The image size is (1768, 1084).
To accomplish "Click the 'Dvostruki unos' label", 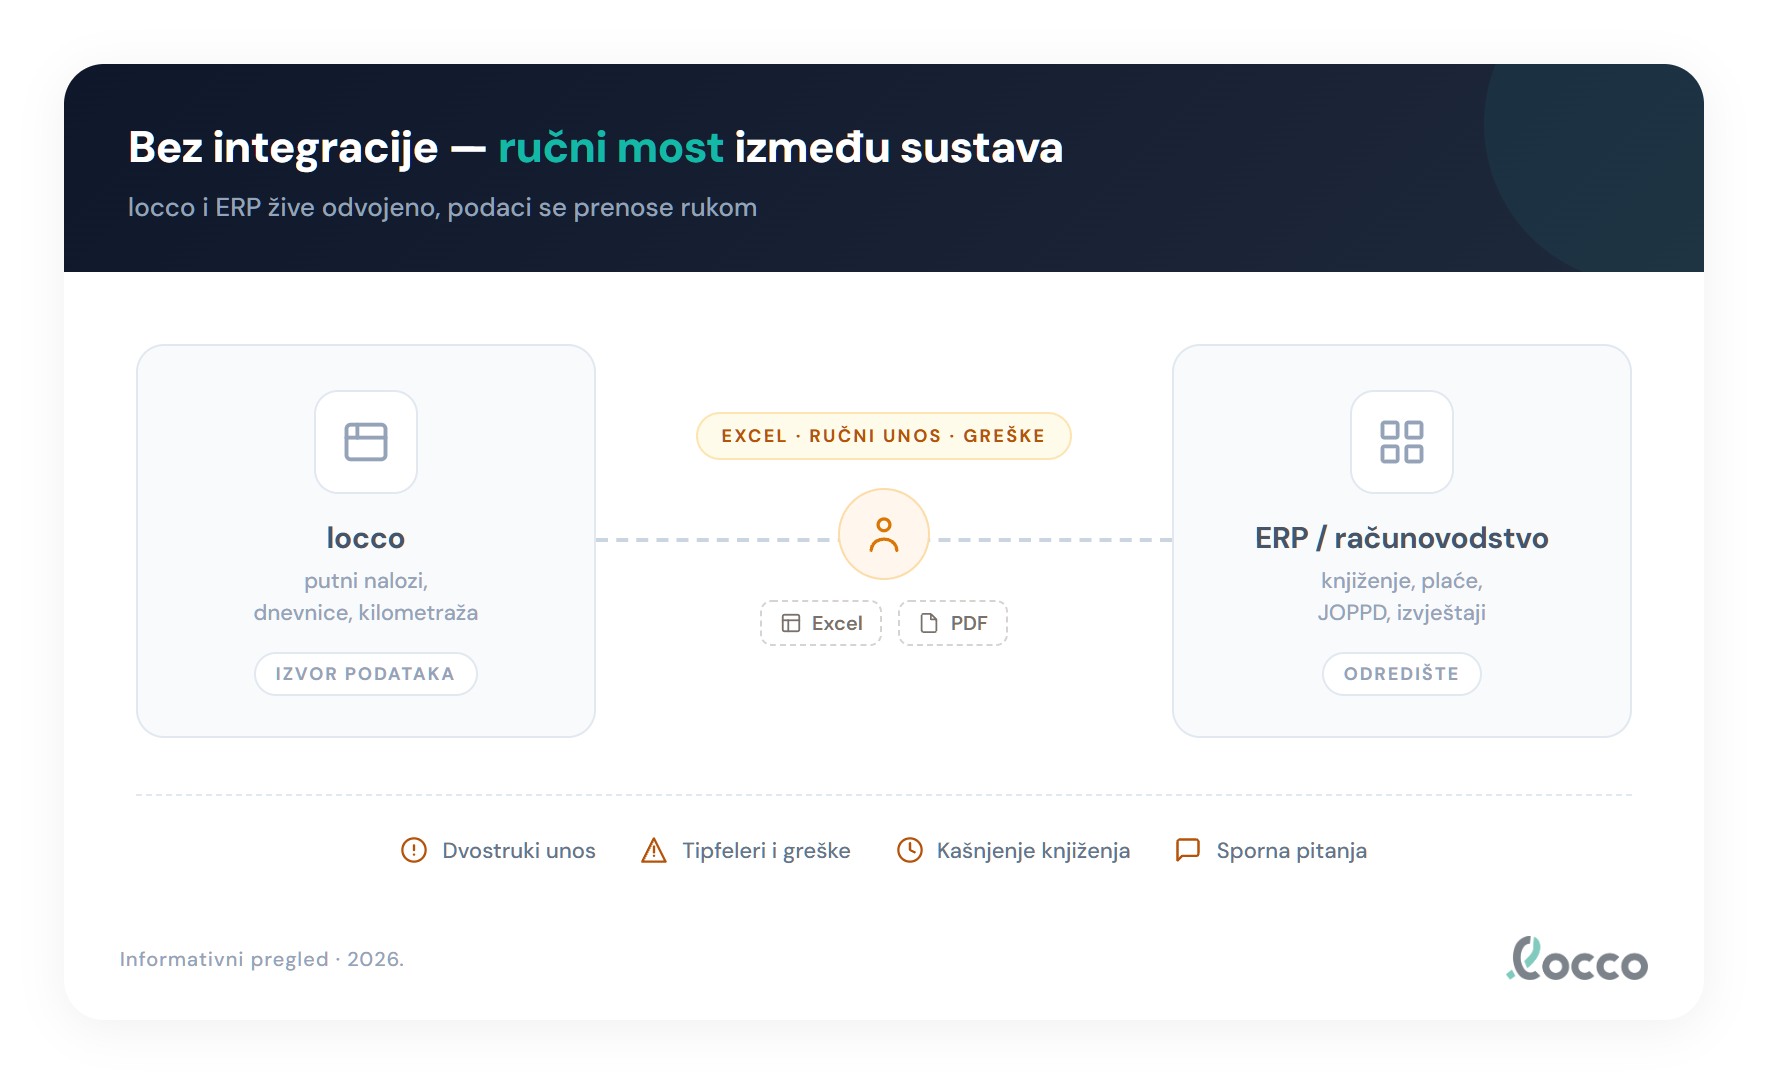I will click(x=519, y=851).
